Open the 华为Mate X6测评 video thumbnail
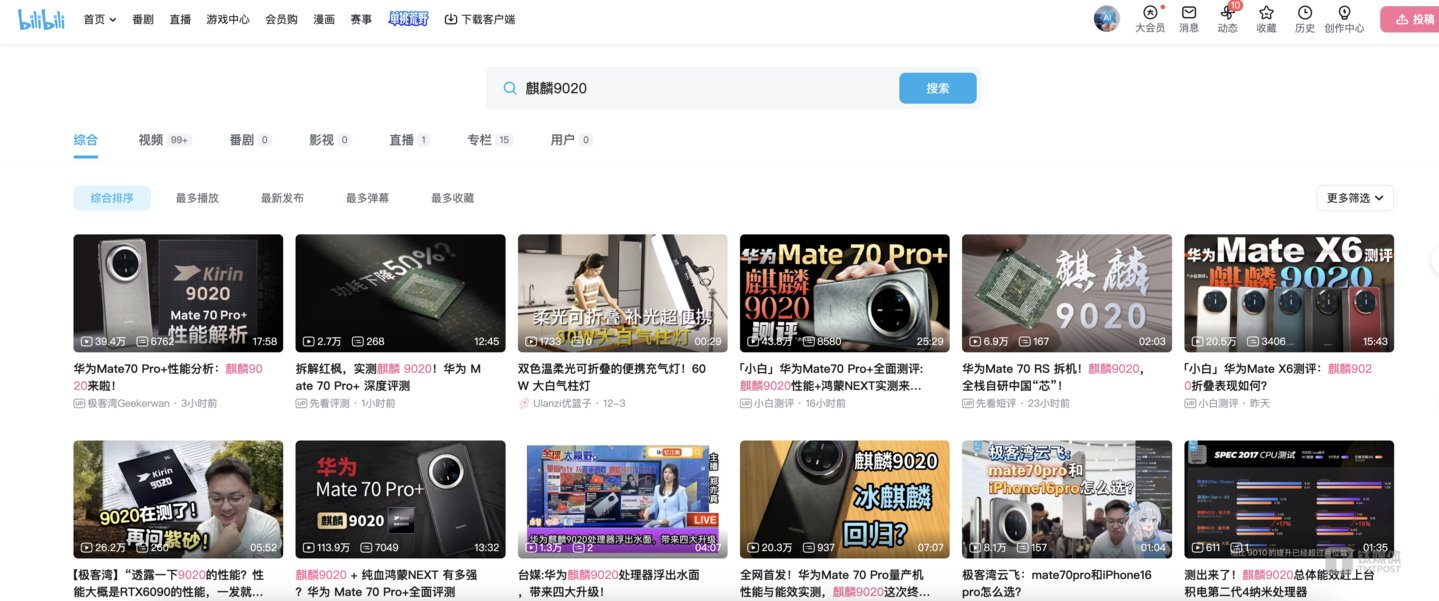Screen dimensions: 1439x601 pos(1288,293)
